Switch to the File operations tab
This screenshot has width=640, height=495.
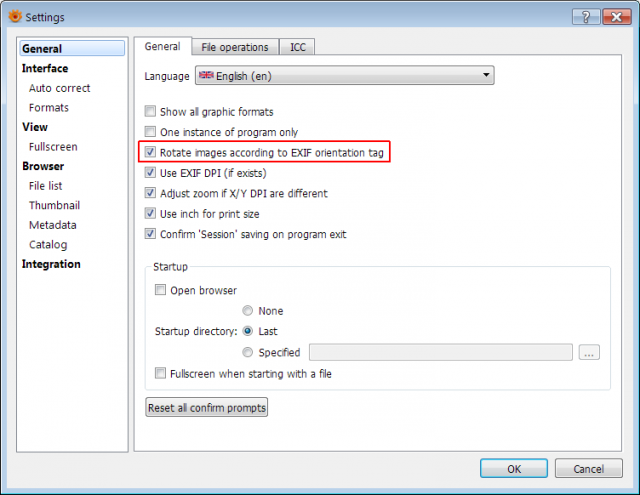pos(235,47)
